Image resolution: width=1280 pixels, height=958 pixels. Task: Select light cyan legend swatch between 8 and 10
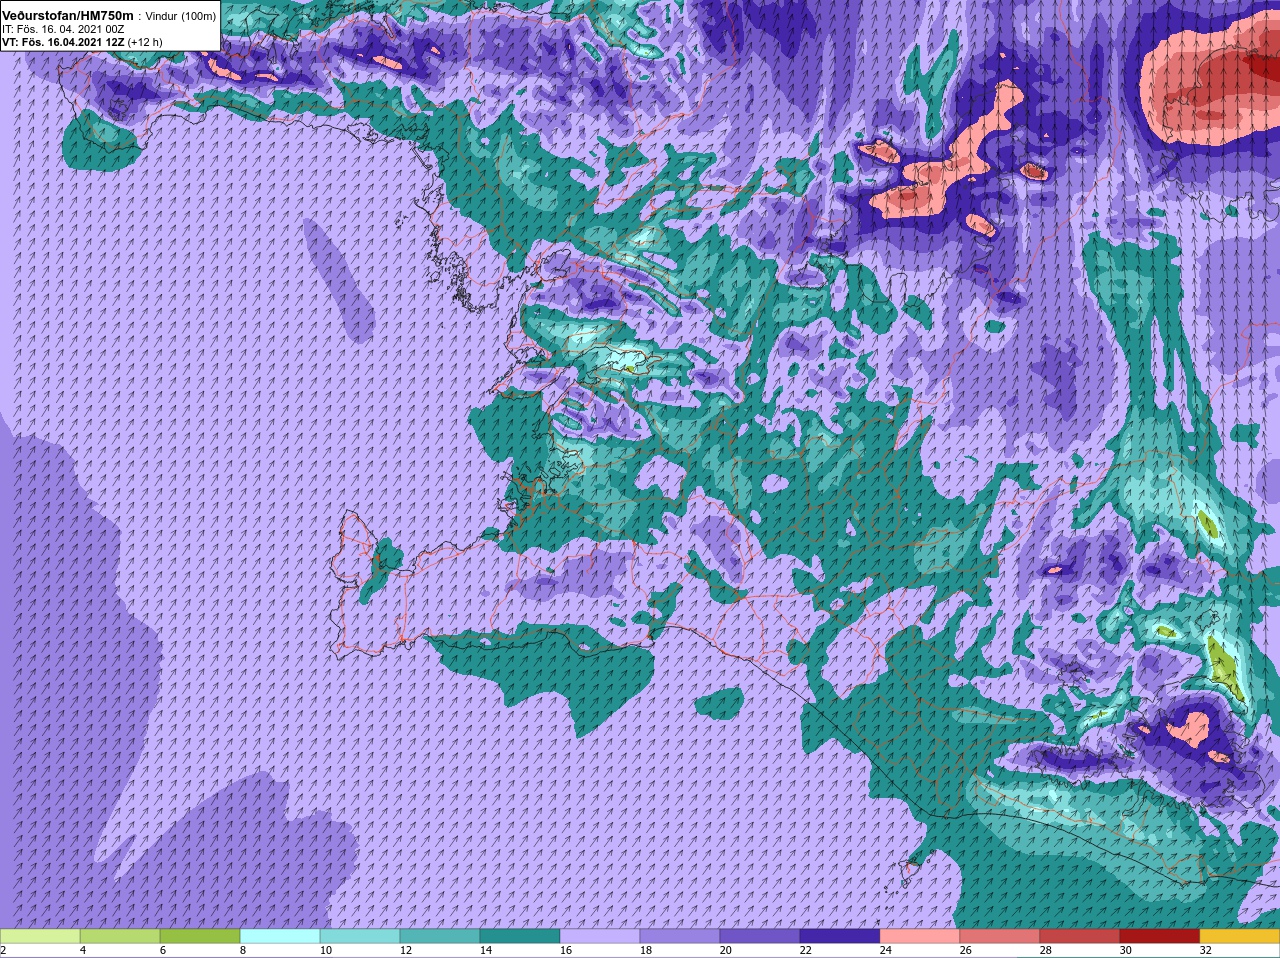[x=280, y=936]
